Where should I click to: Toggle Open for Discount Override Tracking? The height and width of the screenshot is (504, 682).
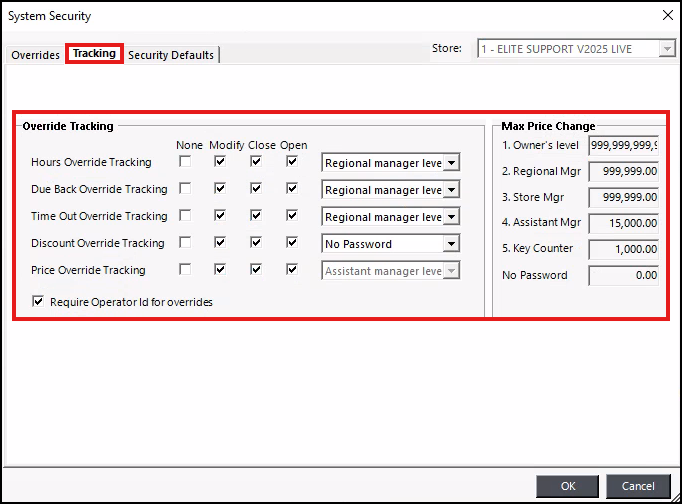pos(292,242)
